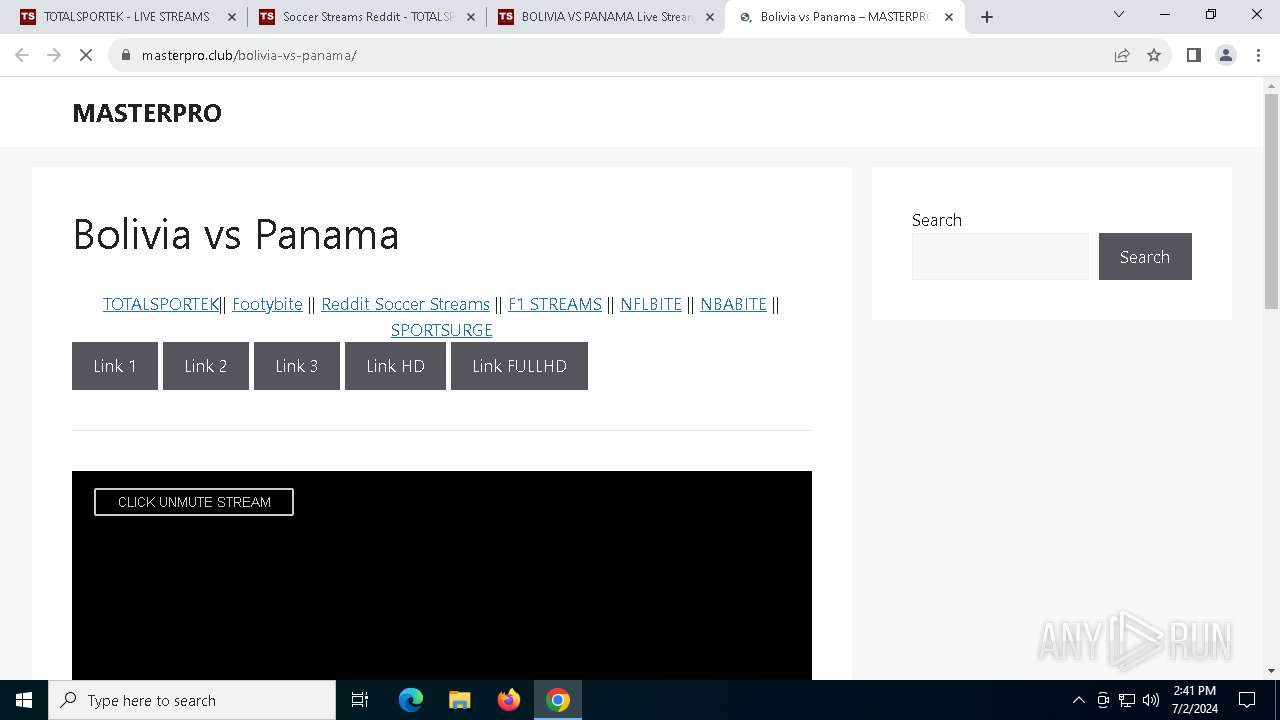Open the Chrome profile menu
This screenshot has height=720, width=1280.
point(1226,55)
